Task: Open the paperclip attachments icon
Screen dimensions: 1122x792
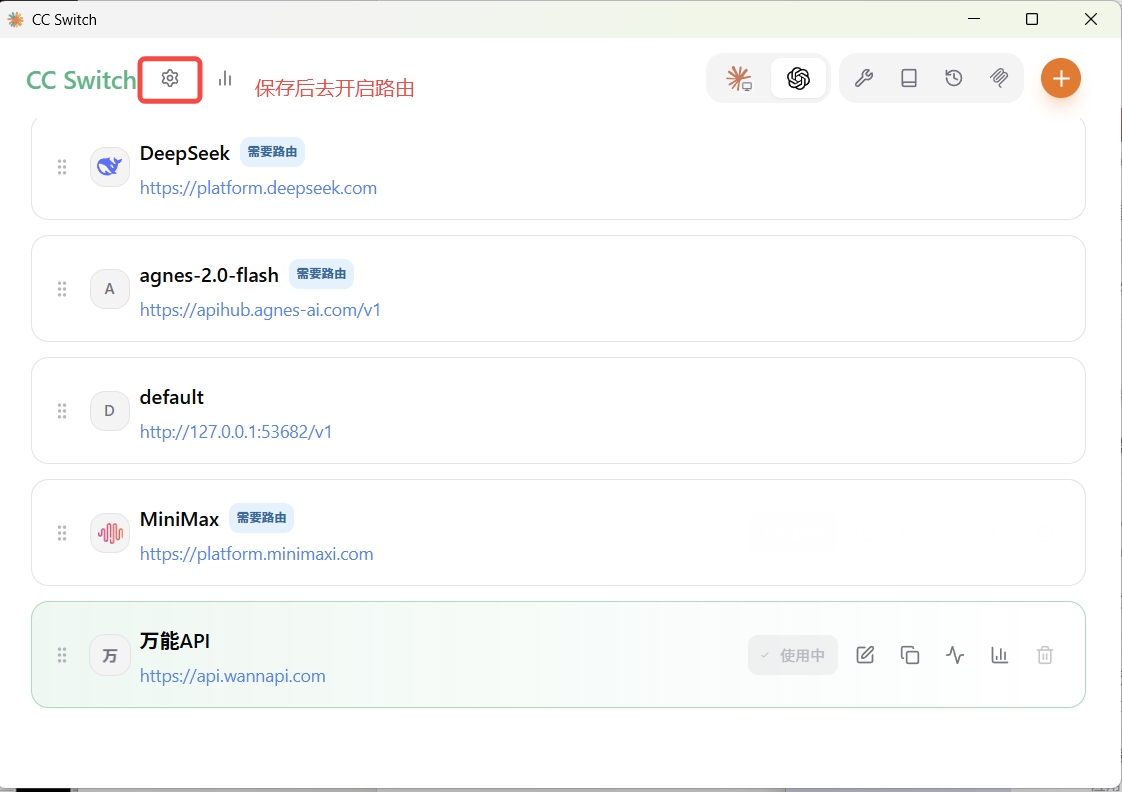Action: click(x=999, y=78)
